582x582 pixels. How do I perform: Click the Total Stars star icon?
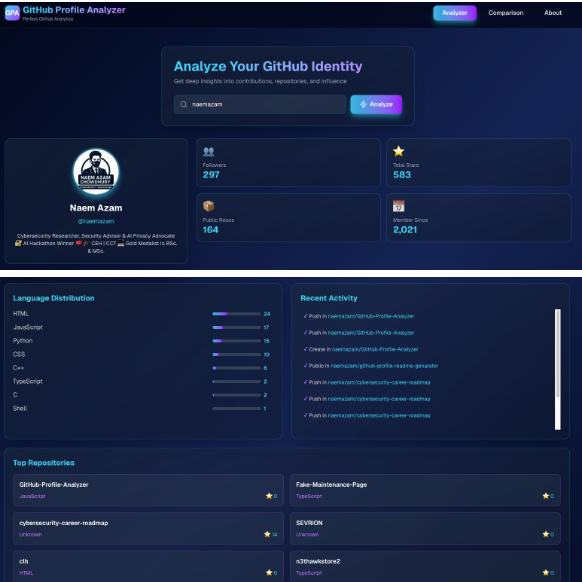pyautogui.click(x=398, y=151)
